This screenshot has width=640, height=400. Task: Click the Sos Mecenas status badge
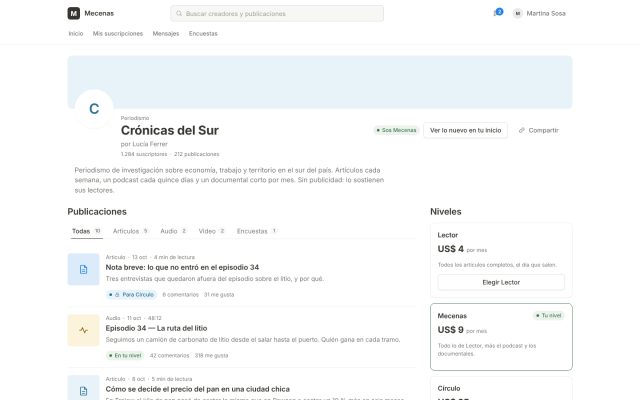[x=396, y=130]
